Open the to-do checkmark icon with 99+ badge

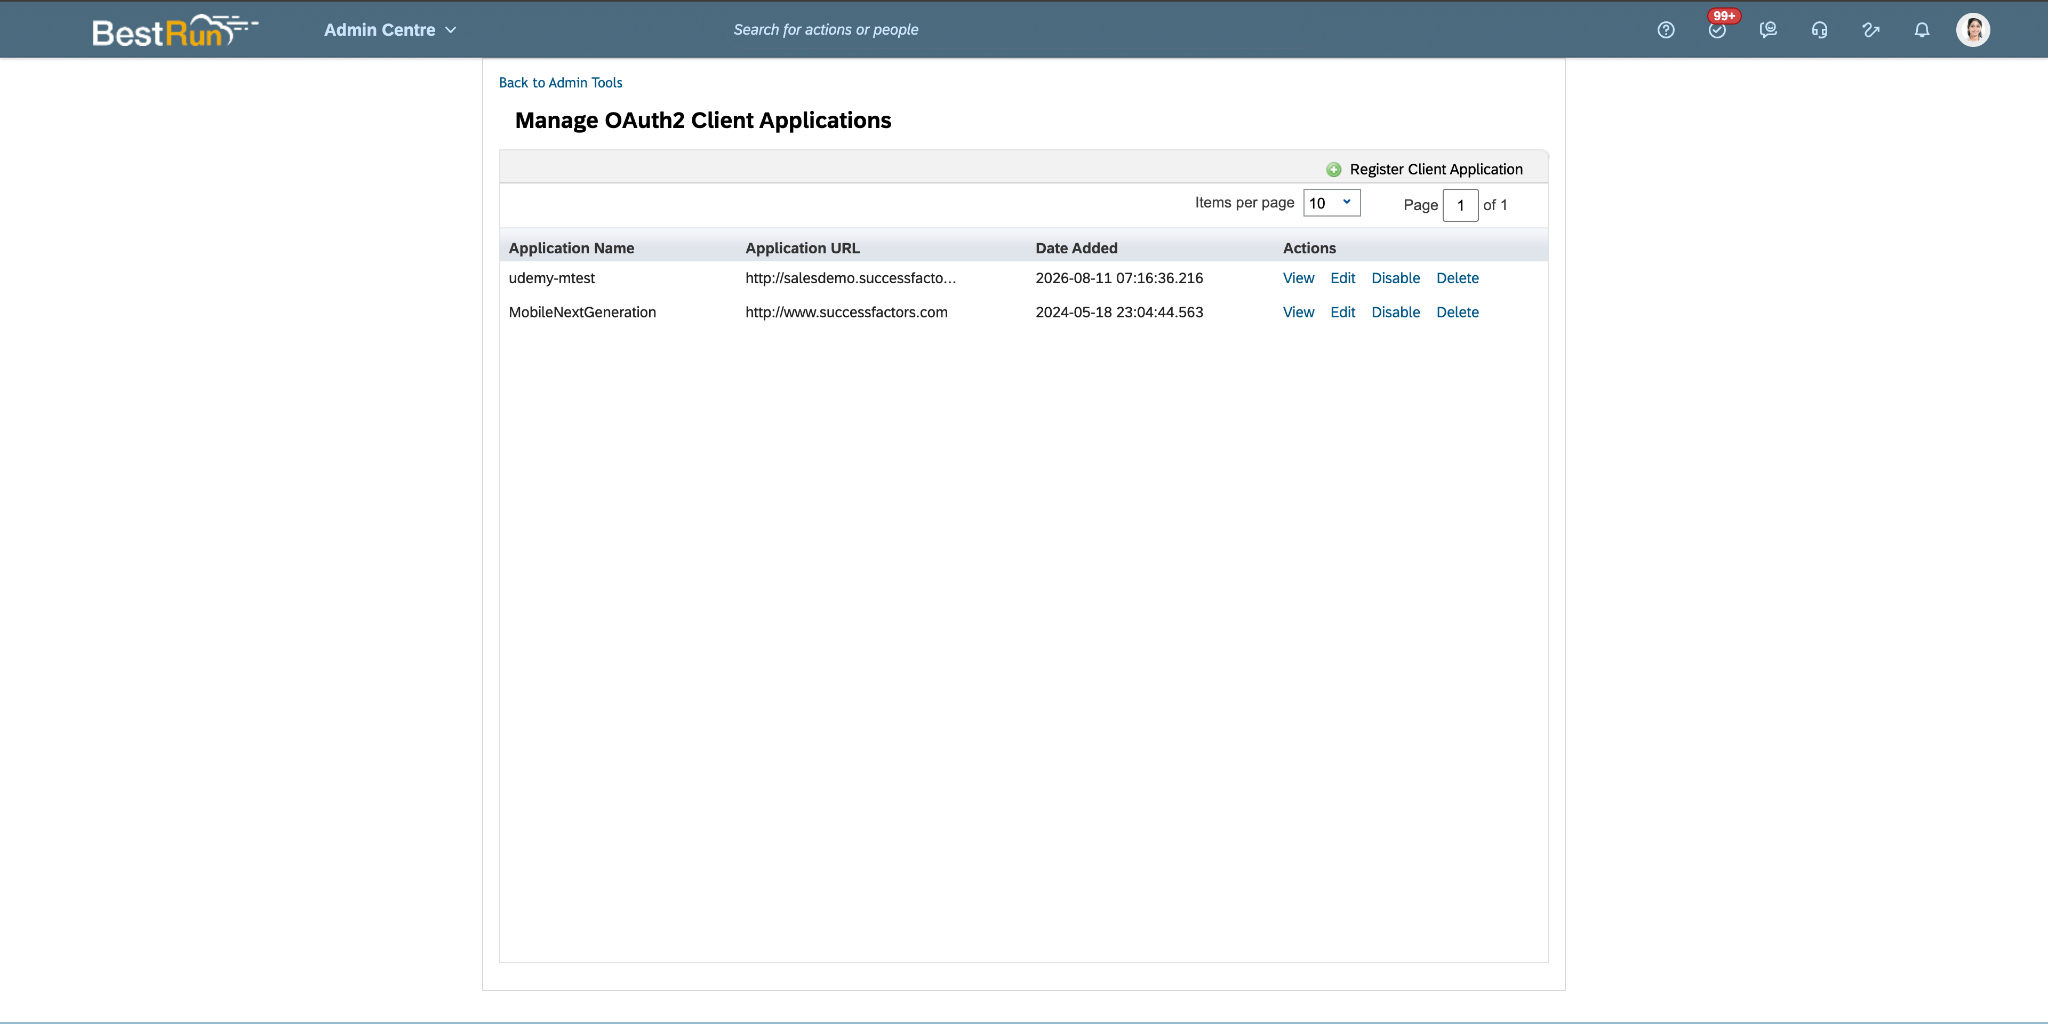[1717, 30]
